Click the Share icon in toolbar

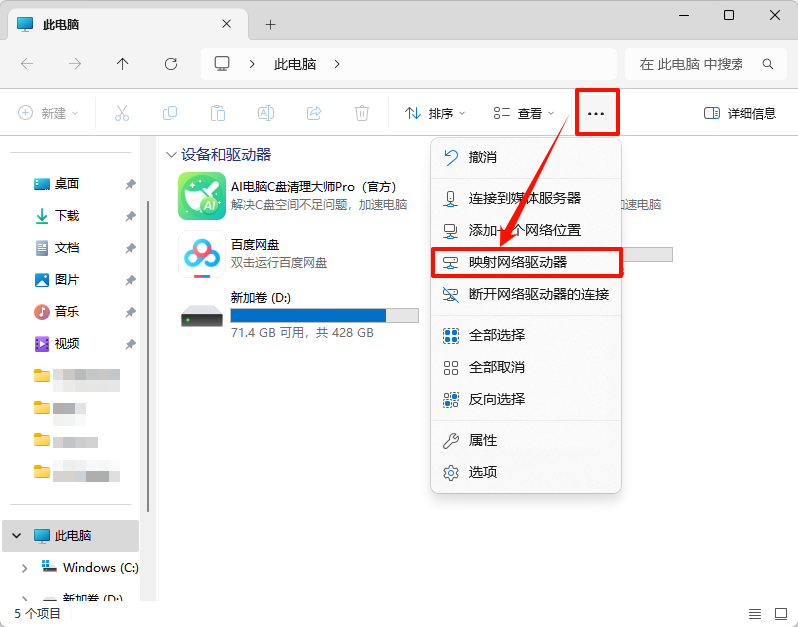(x=314, y=113)
